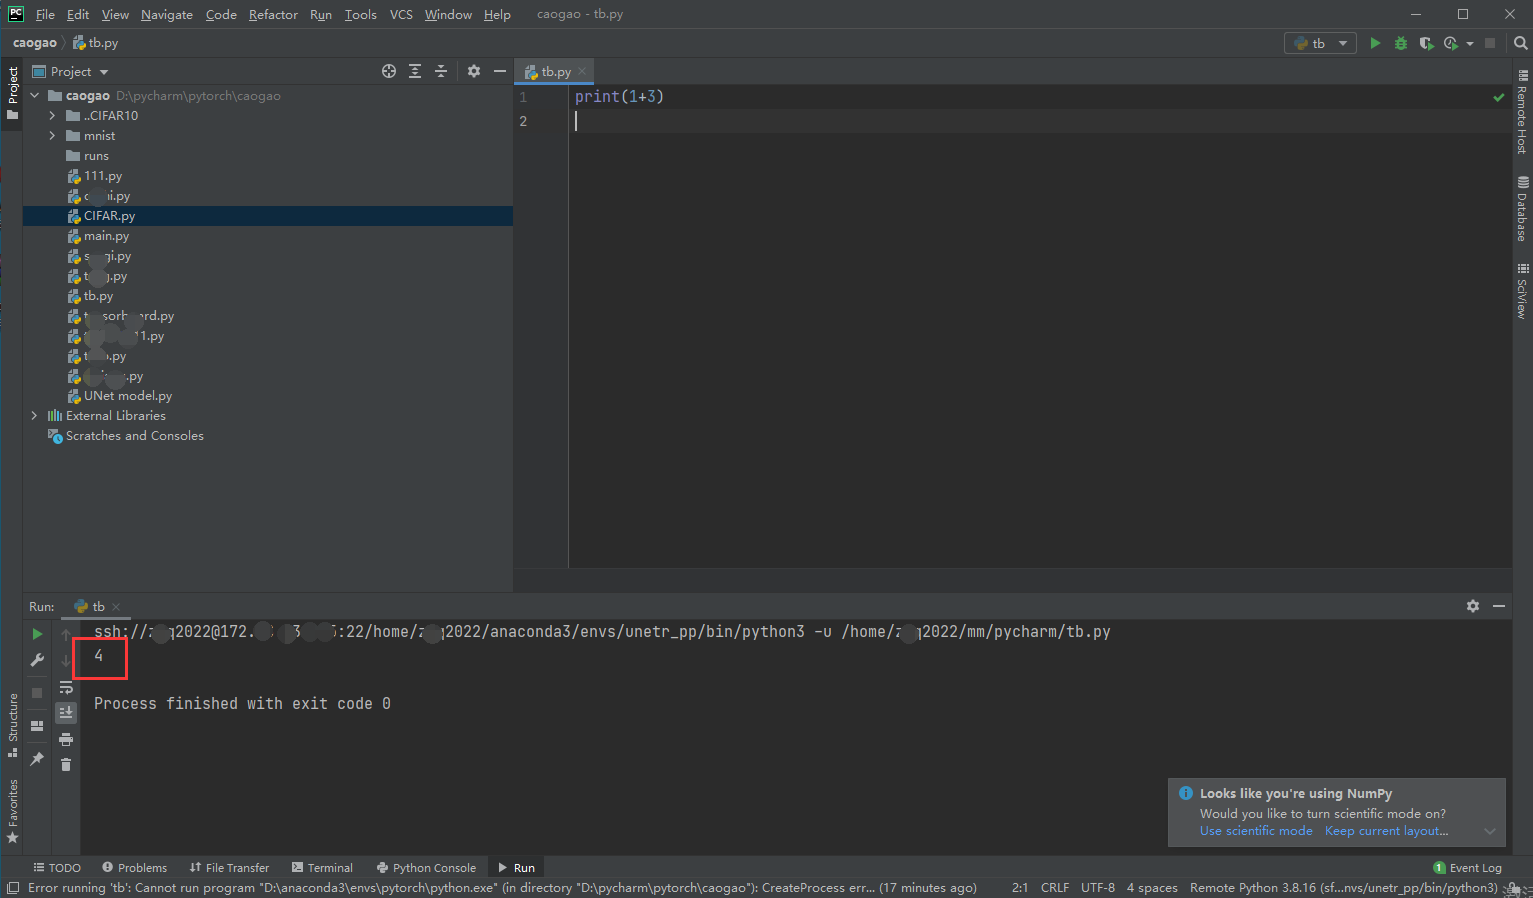
Task: Open Python Console tool tab
Action: tap(426, 868)
